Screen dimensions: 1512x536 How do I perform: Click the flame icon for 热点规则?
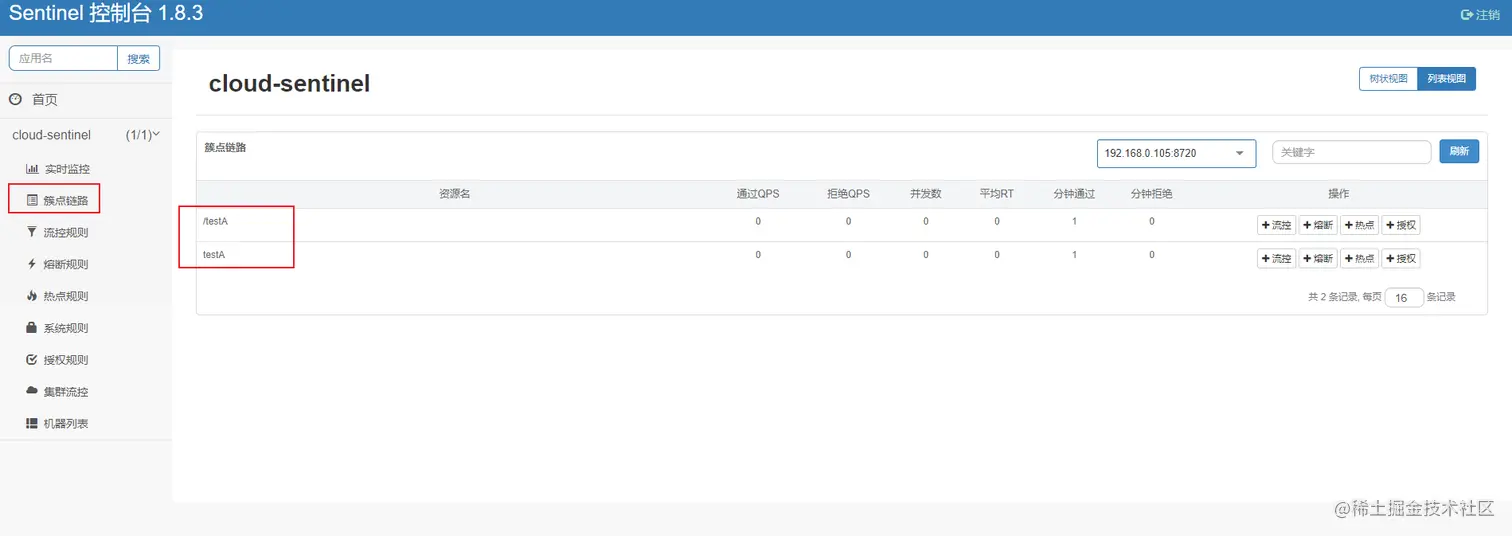coord(32,296)
